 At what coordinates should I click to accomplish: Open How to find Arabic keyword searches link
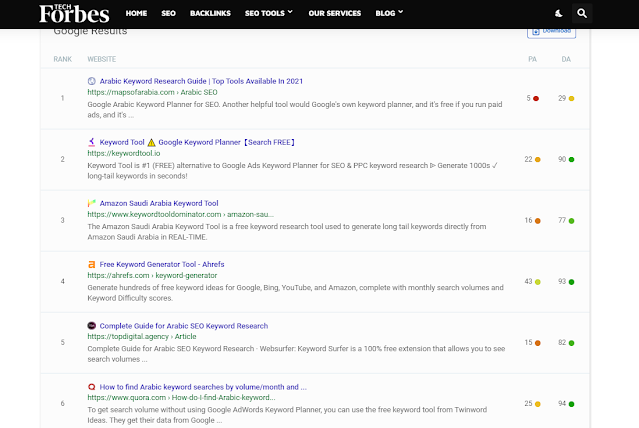tap(203, 387)
